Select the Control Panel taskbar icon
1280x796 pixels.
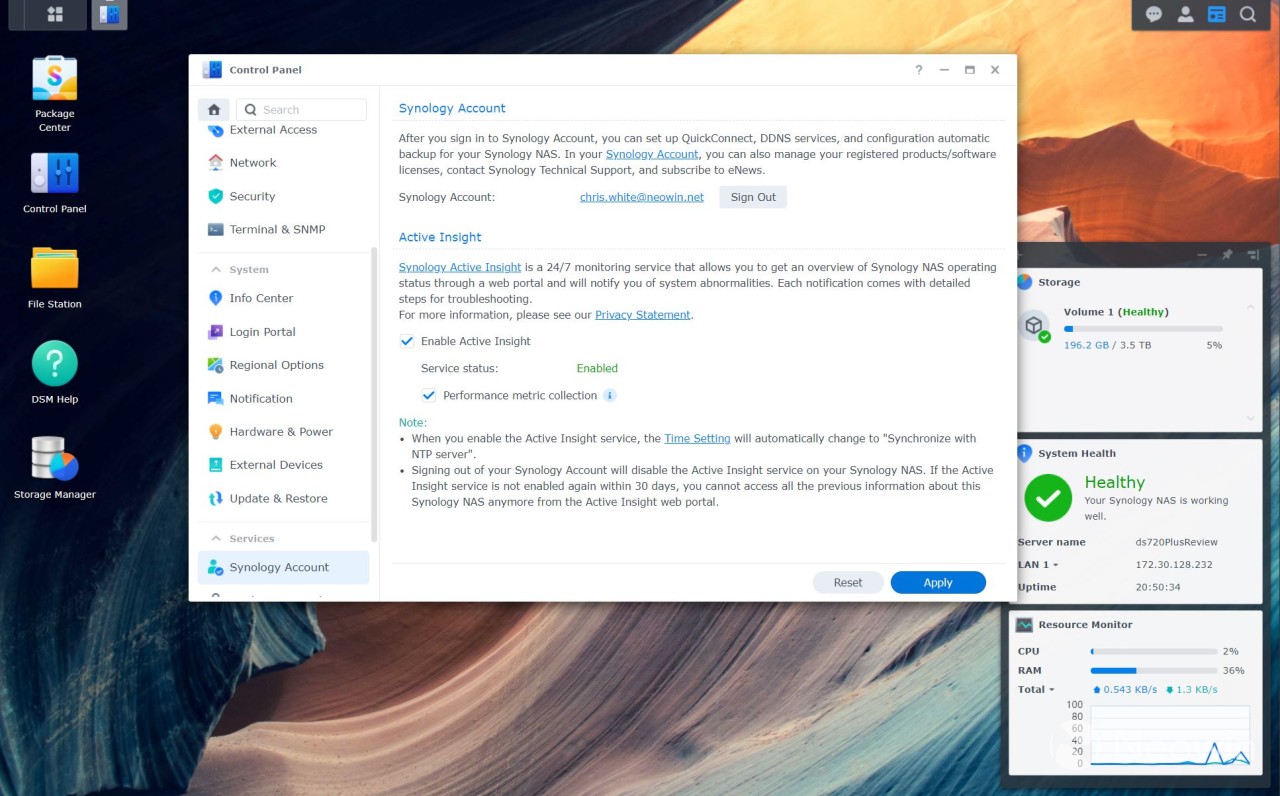tap(109, 15)
